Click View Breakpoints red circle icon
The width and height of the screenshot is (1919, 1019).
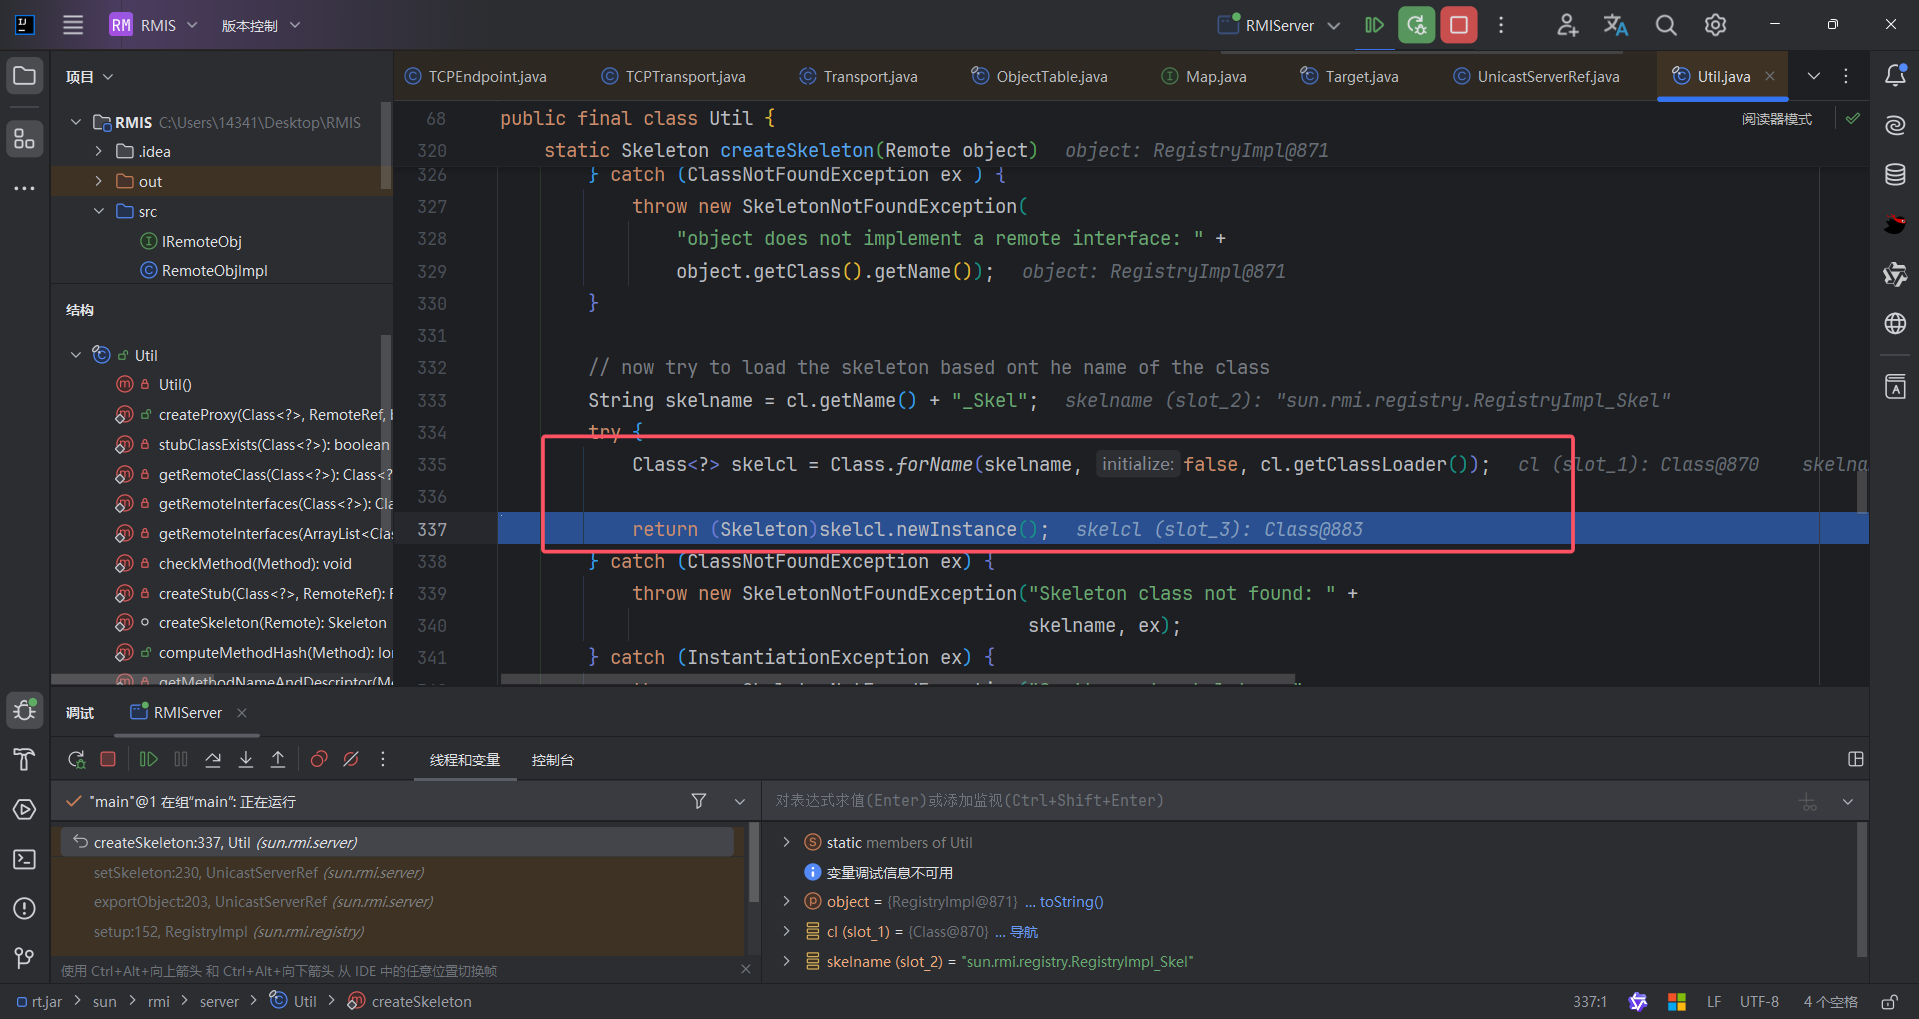point(319,760)
